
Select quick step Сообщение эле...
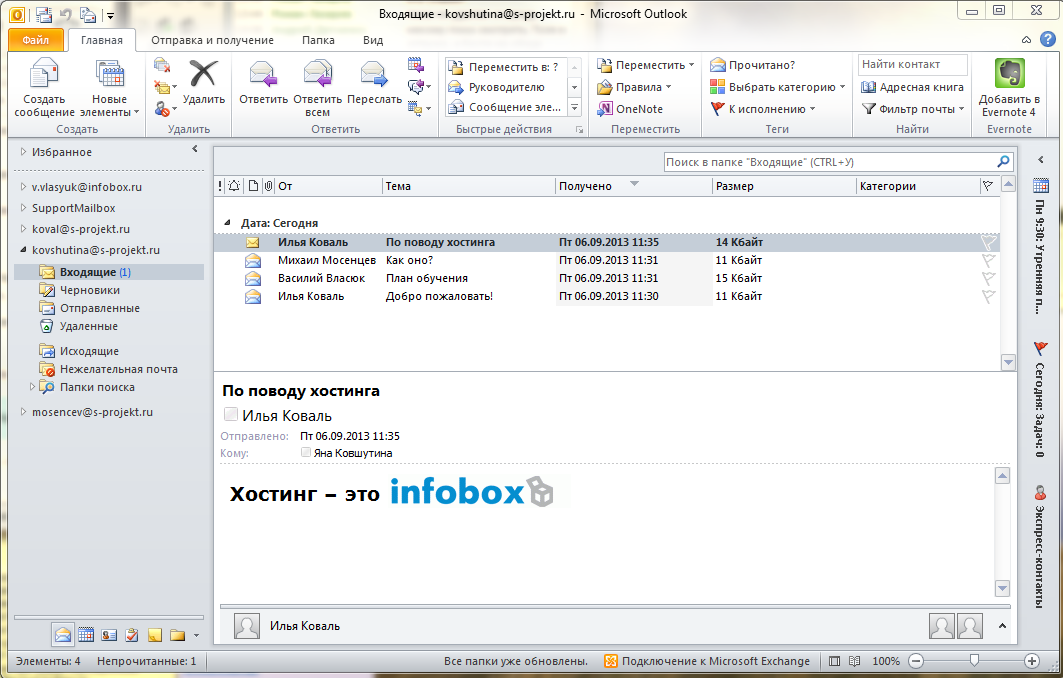[504, 107]
